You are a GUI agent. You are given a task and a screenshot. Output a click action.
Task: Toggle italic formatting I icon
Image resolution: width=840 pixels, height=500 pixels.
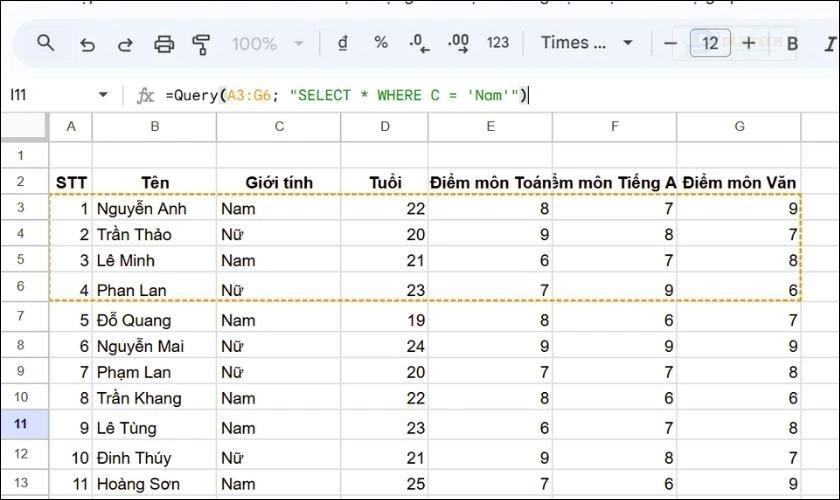tap(831, 44)
